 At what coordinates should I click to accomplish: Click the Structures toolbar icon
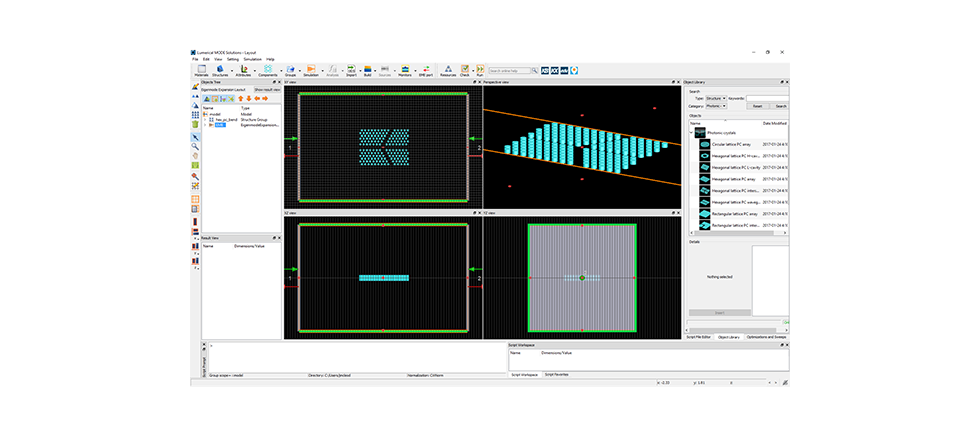coord(221,69)
